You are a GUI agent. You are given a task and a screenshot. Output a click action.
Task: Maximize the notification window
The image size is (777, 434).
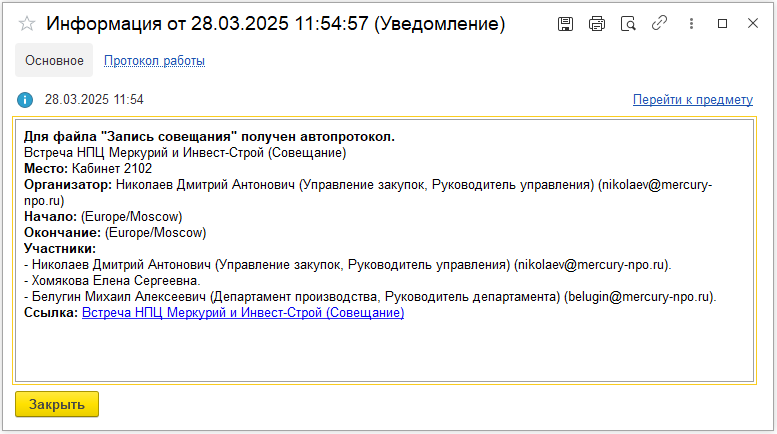(x=722, y=23)
